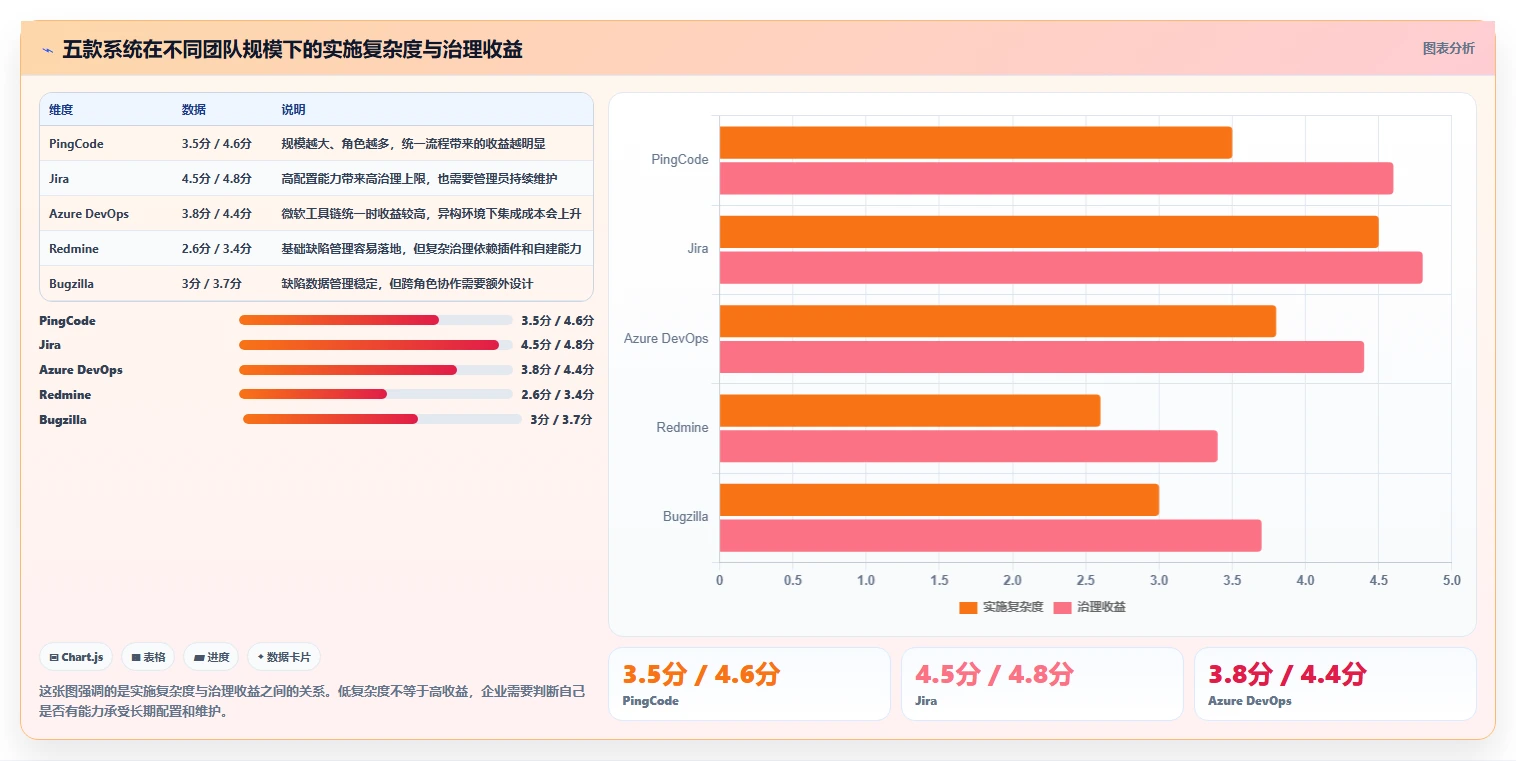Click PingCode orange 实施复杂度 chart bar

[x=976, y=143]
